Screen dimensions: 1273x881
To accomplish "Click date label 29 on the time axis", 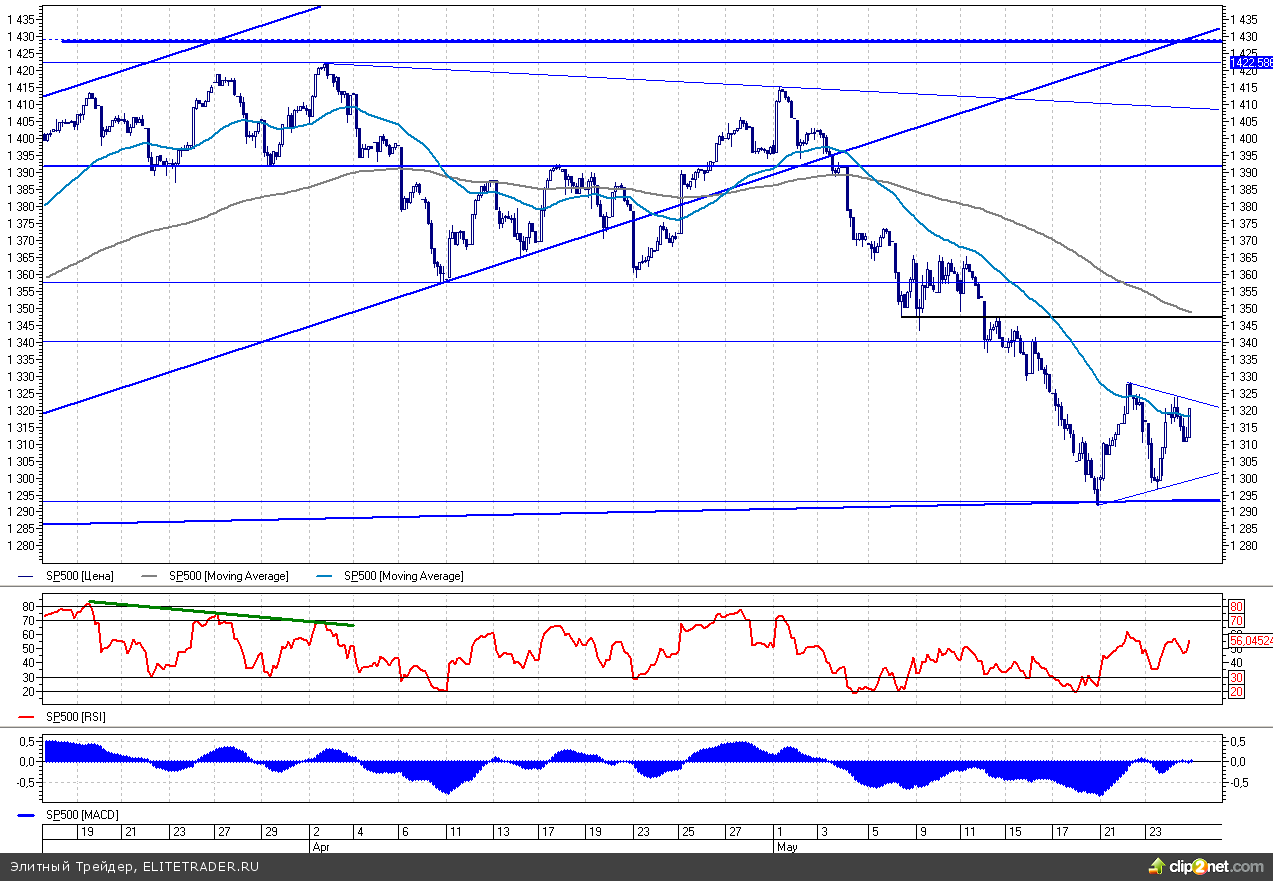I will pos(271,832).
